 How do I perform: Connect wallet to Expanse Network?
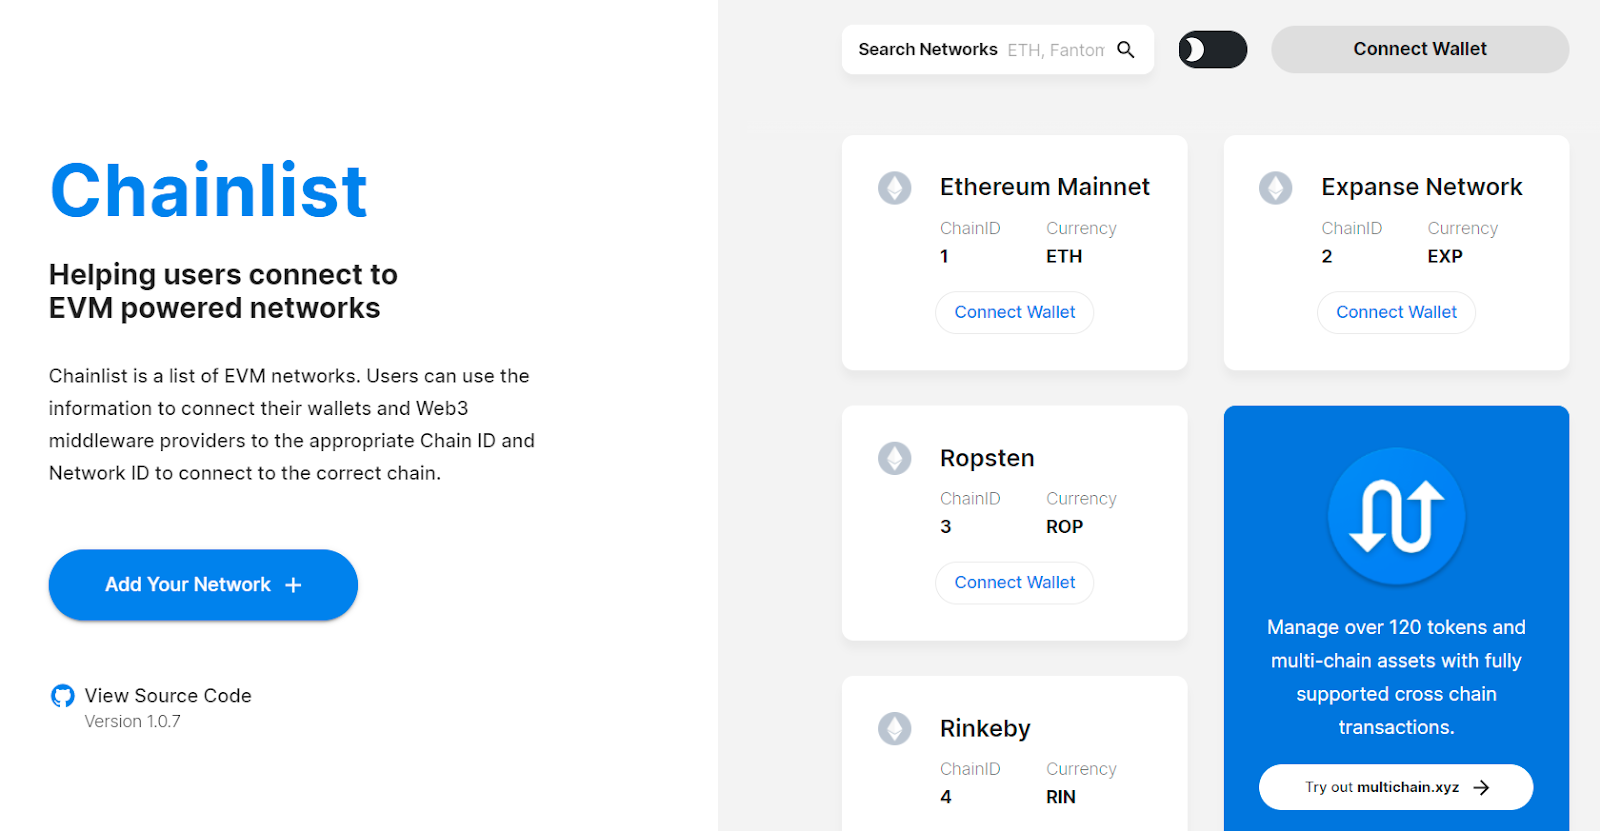click(1396, 312)
